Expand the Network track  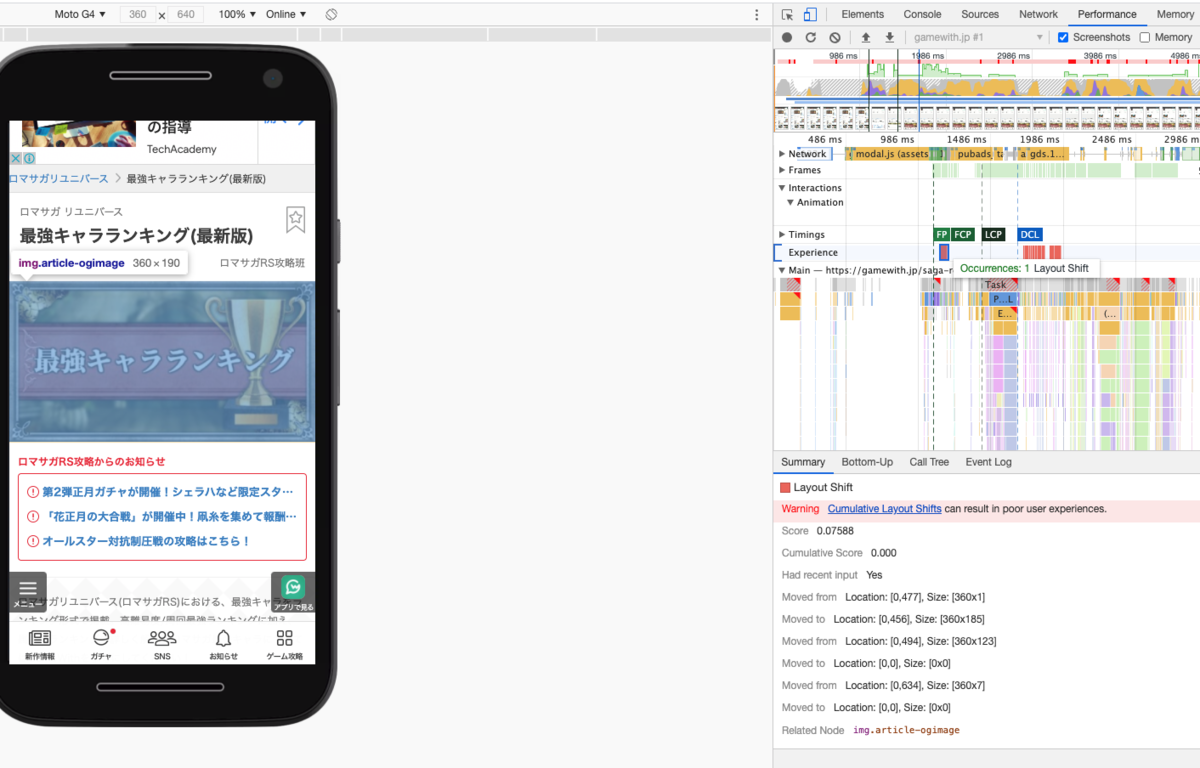point(782,154)
